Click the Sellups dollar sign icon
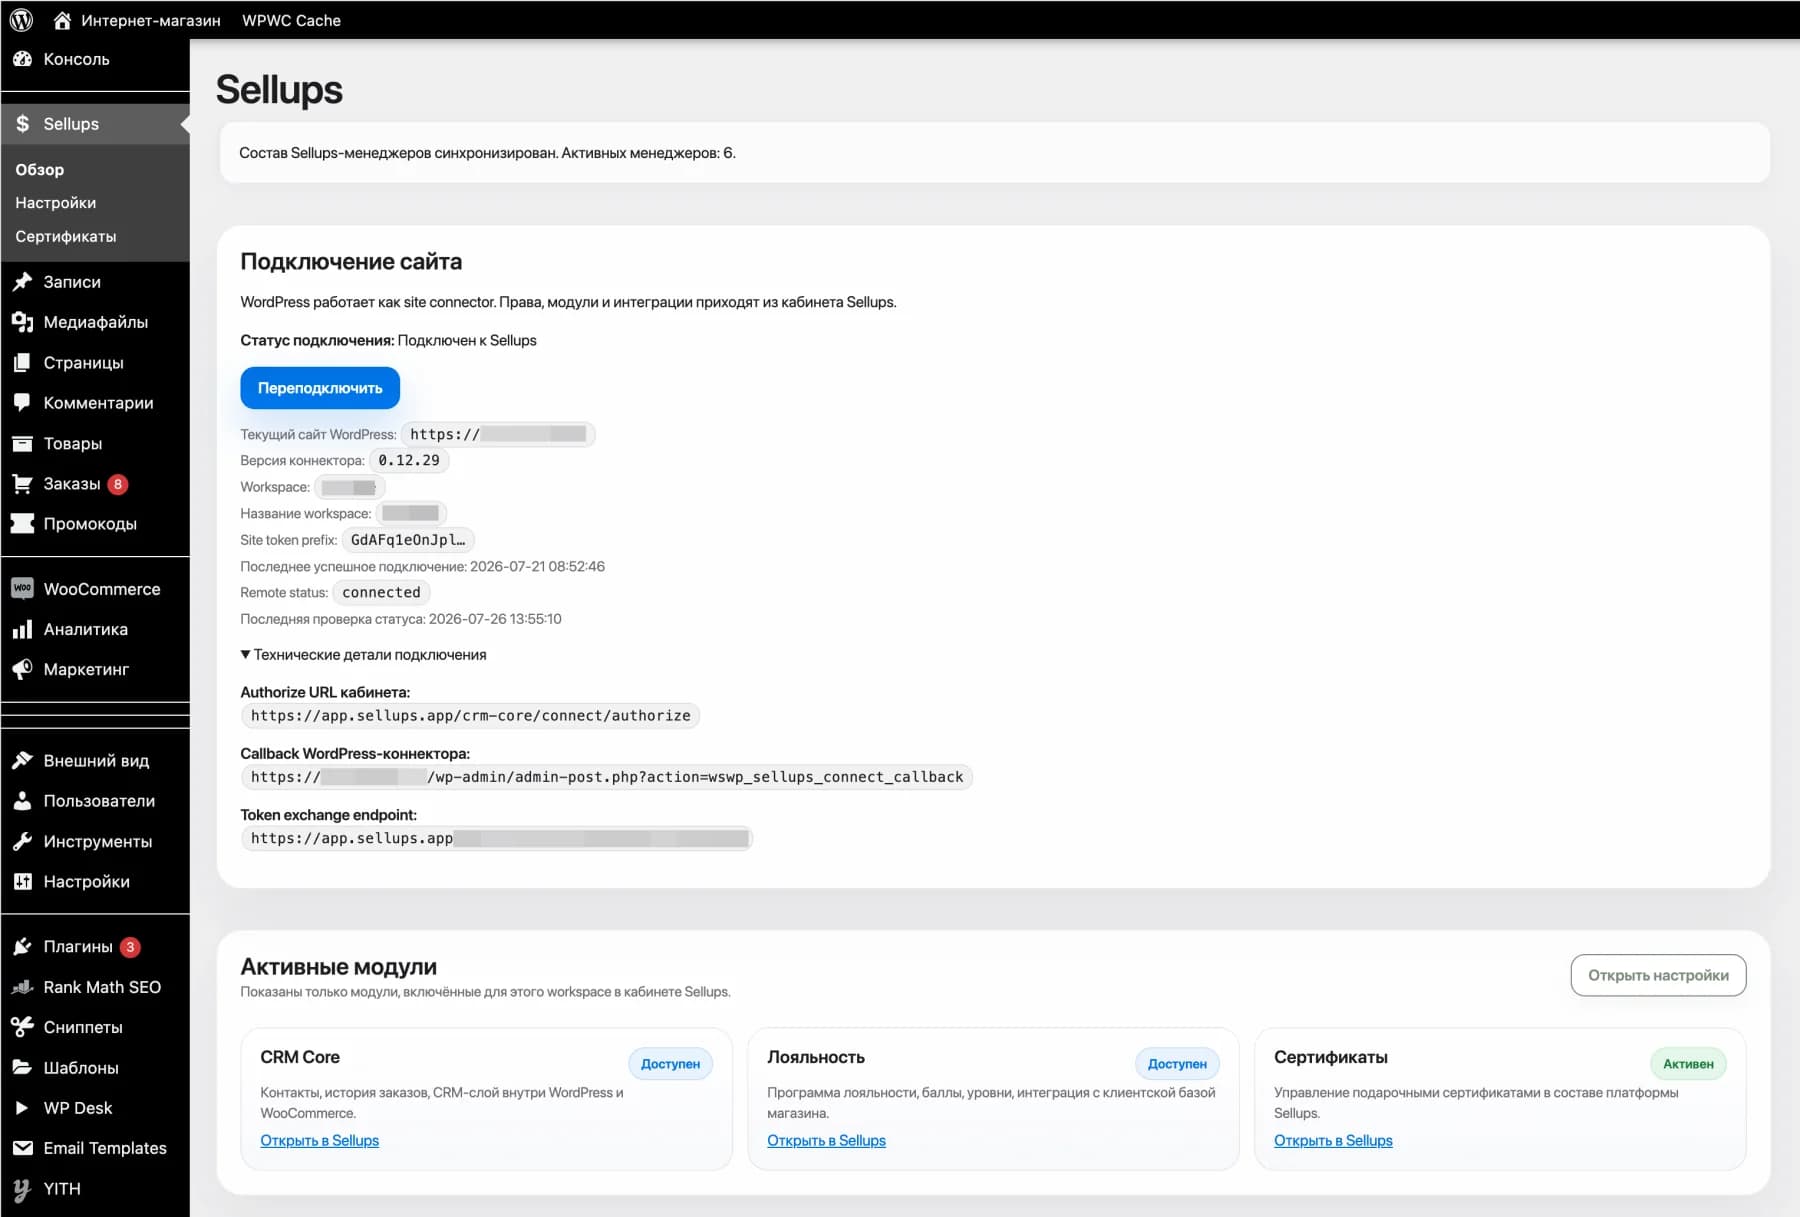 [22, 124]
